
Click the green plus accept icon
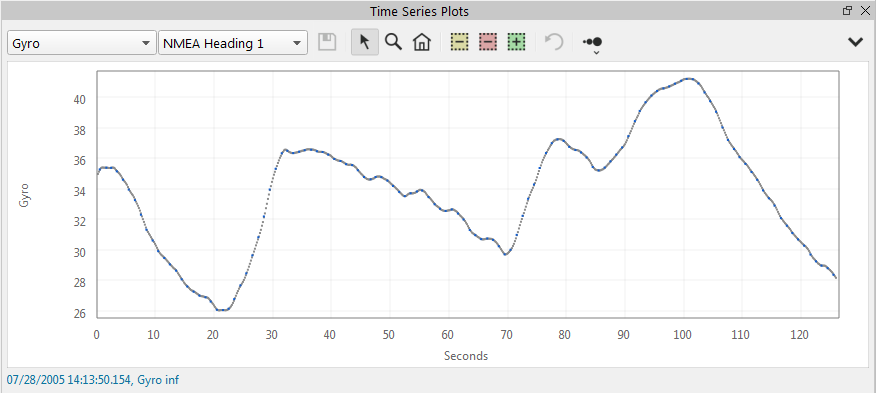[517, 42]
